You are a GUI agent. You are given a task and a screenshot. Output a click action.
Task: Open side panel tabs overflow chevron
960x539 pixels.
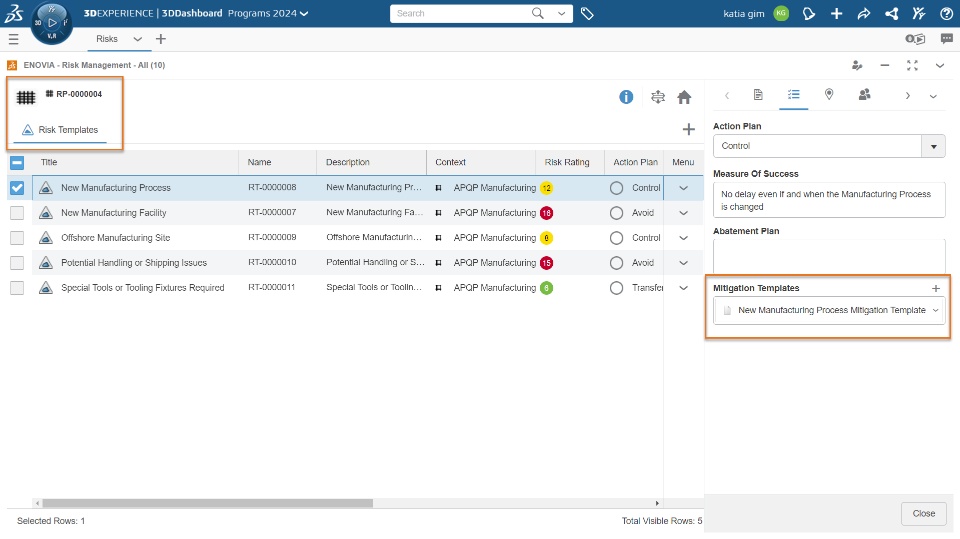click(x=933, y=96)
